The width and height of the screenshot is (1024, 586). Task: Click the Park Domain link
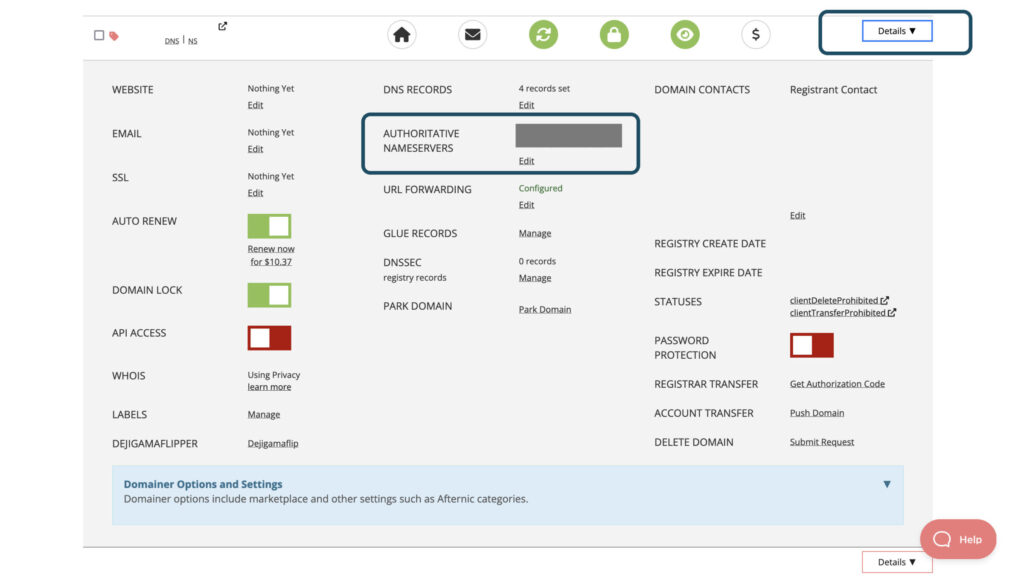[545, 310]
